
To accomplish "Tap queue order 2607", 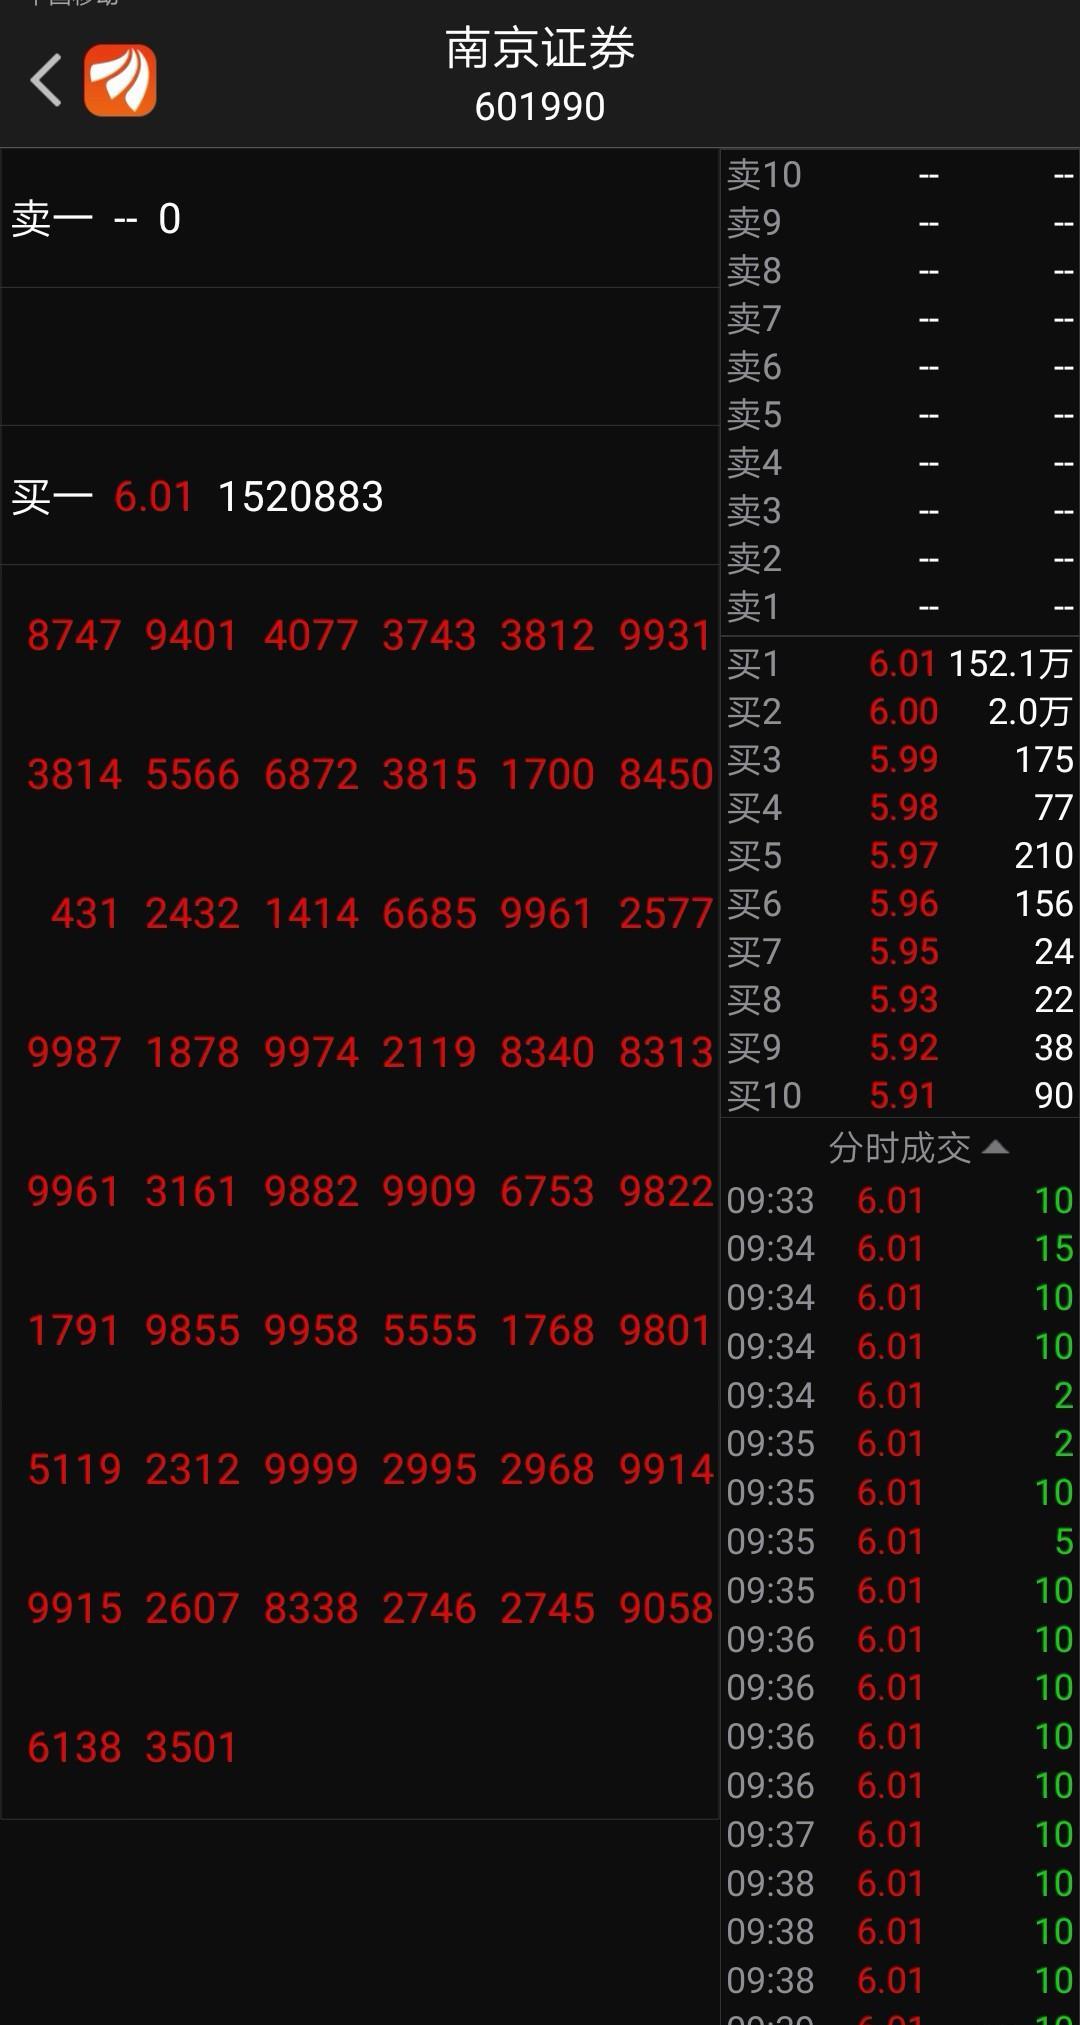I will coord(192,1608).
